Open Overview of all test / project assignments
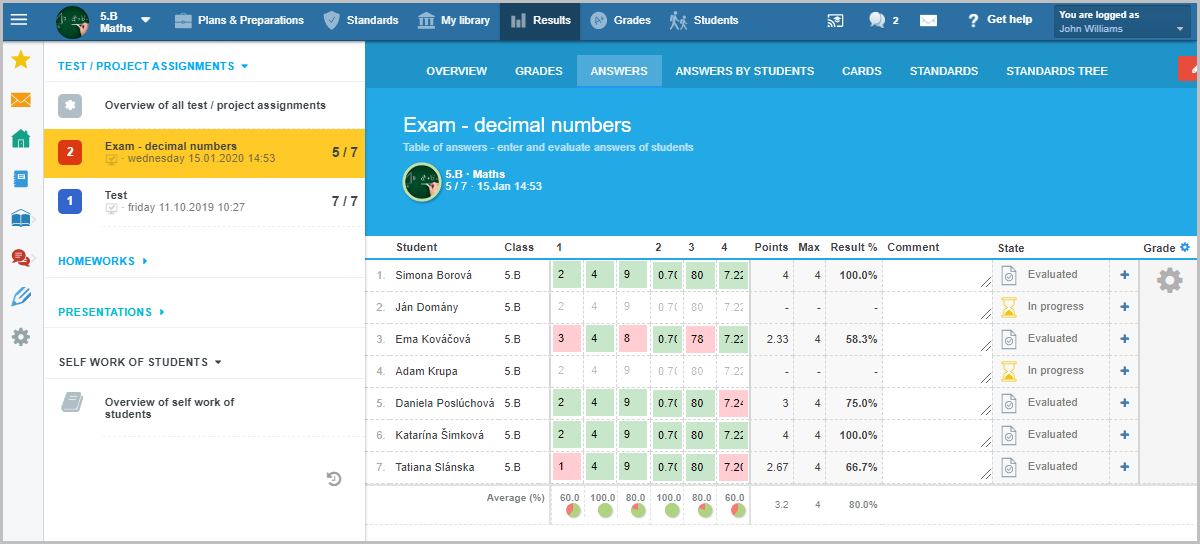Viewport: 1200px width, 544px height. [215, 105]
